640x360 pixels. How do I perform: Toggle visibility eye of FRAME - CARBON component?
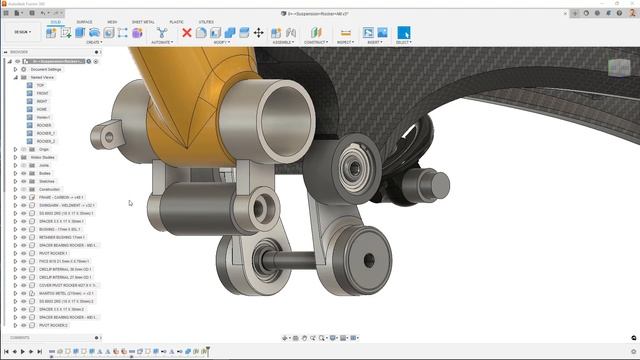pyautogui.click(x=24, y=198)
